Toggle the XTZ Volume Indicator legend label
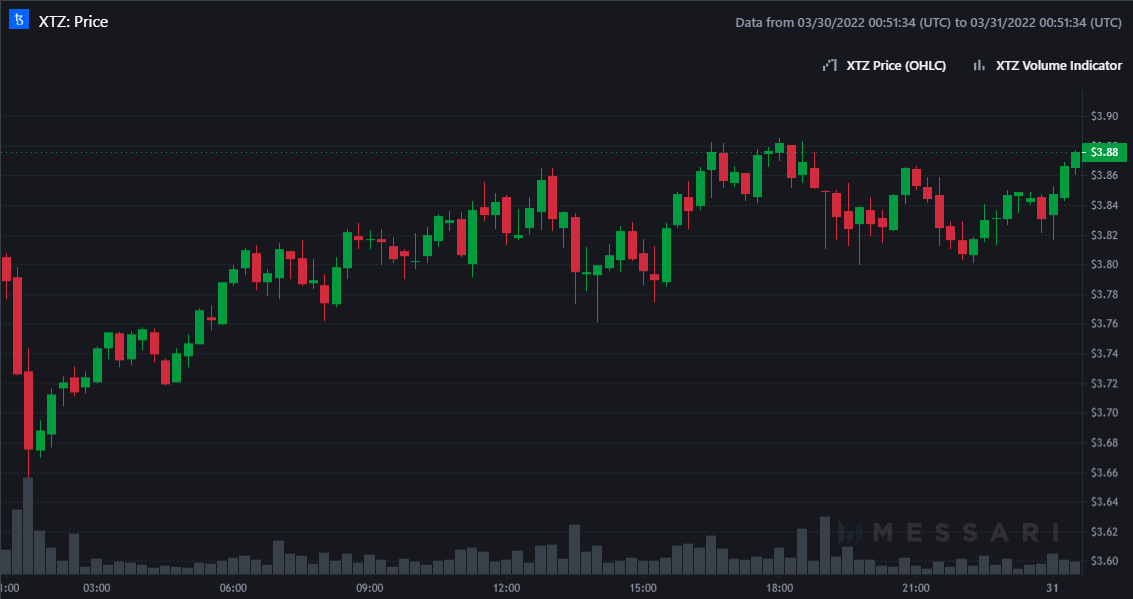 tap(1058, 66)
